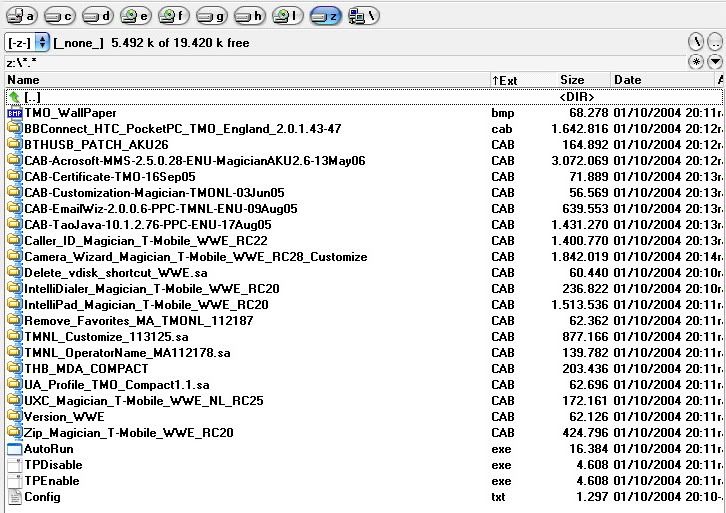Image resolution: width=726 pixels, height=513 pixels.
Task: Select the Config txt file
Action: (42, 497)
